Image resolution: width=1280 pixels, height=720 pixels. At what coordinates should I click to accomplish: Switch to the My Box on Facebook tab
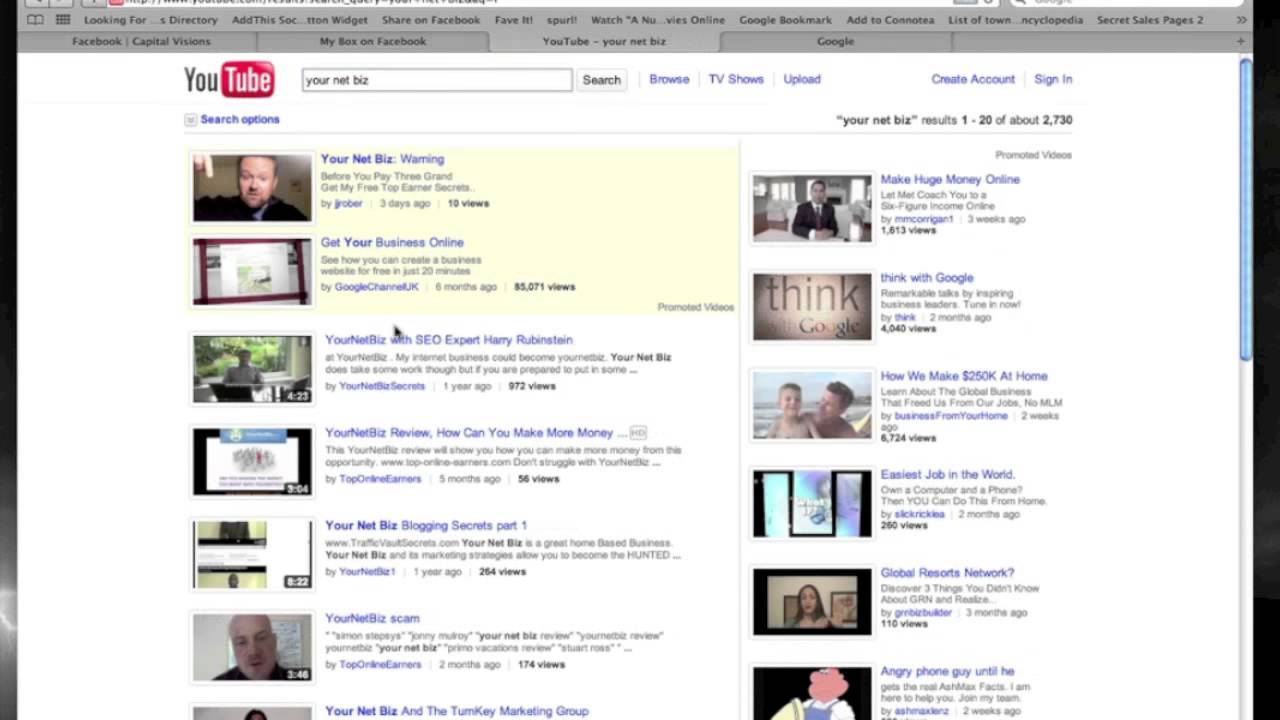pyautogui.click(x=372, y=41)
